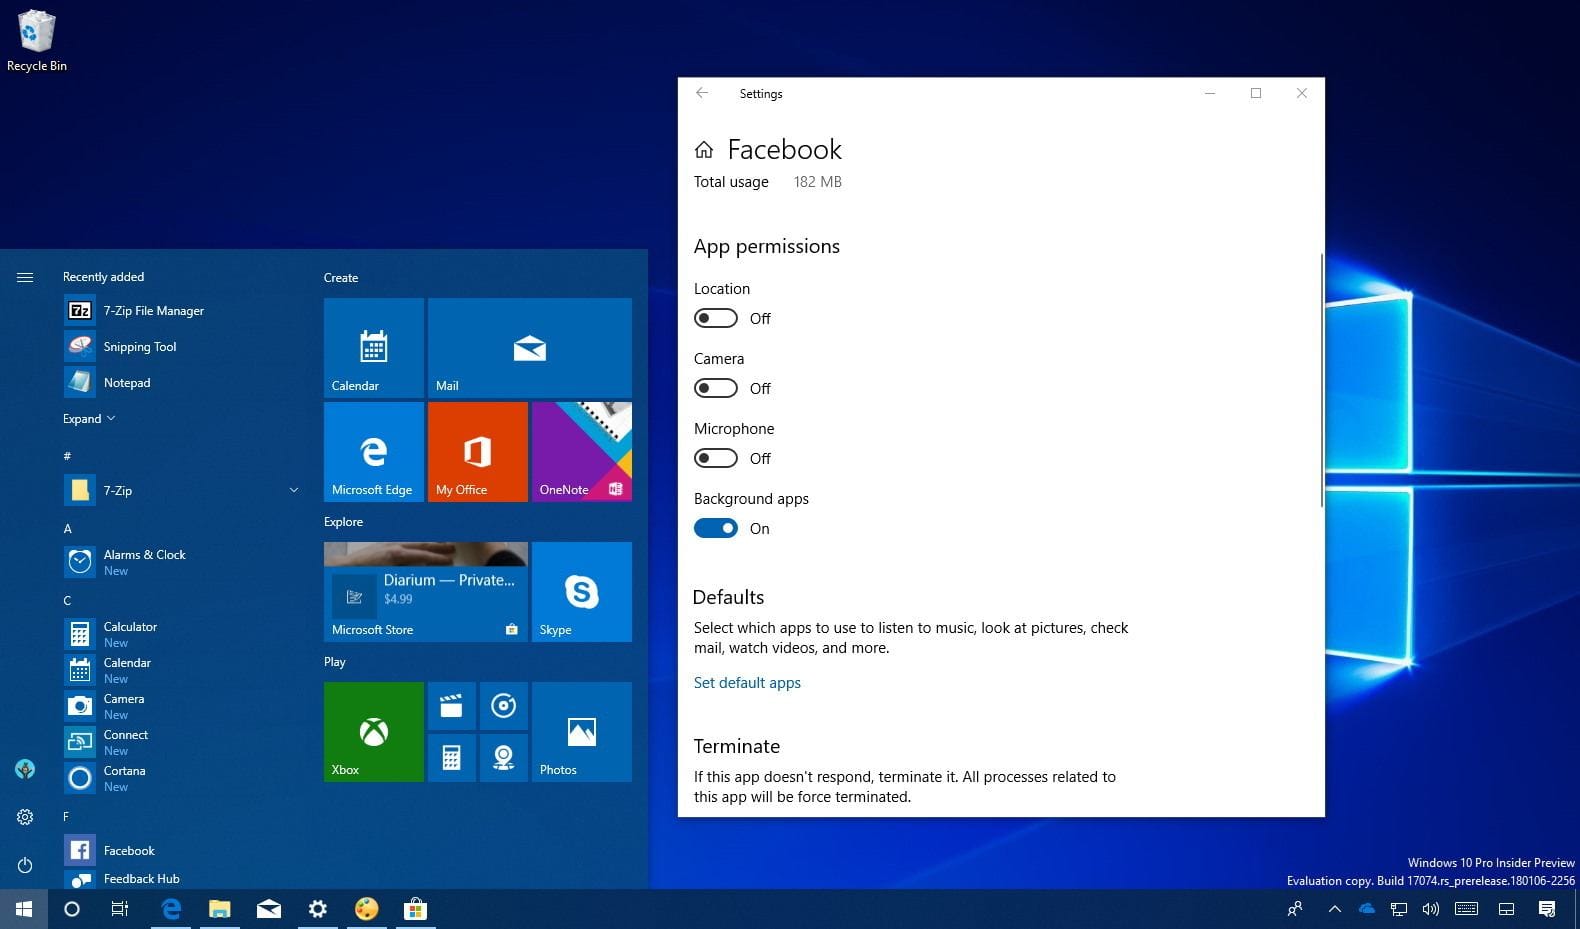Open the Movies & TV small tile
This screenshot has width=1580, height=929.
pyautogui.click(x=452, y=706)
